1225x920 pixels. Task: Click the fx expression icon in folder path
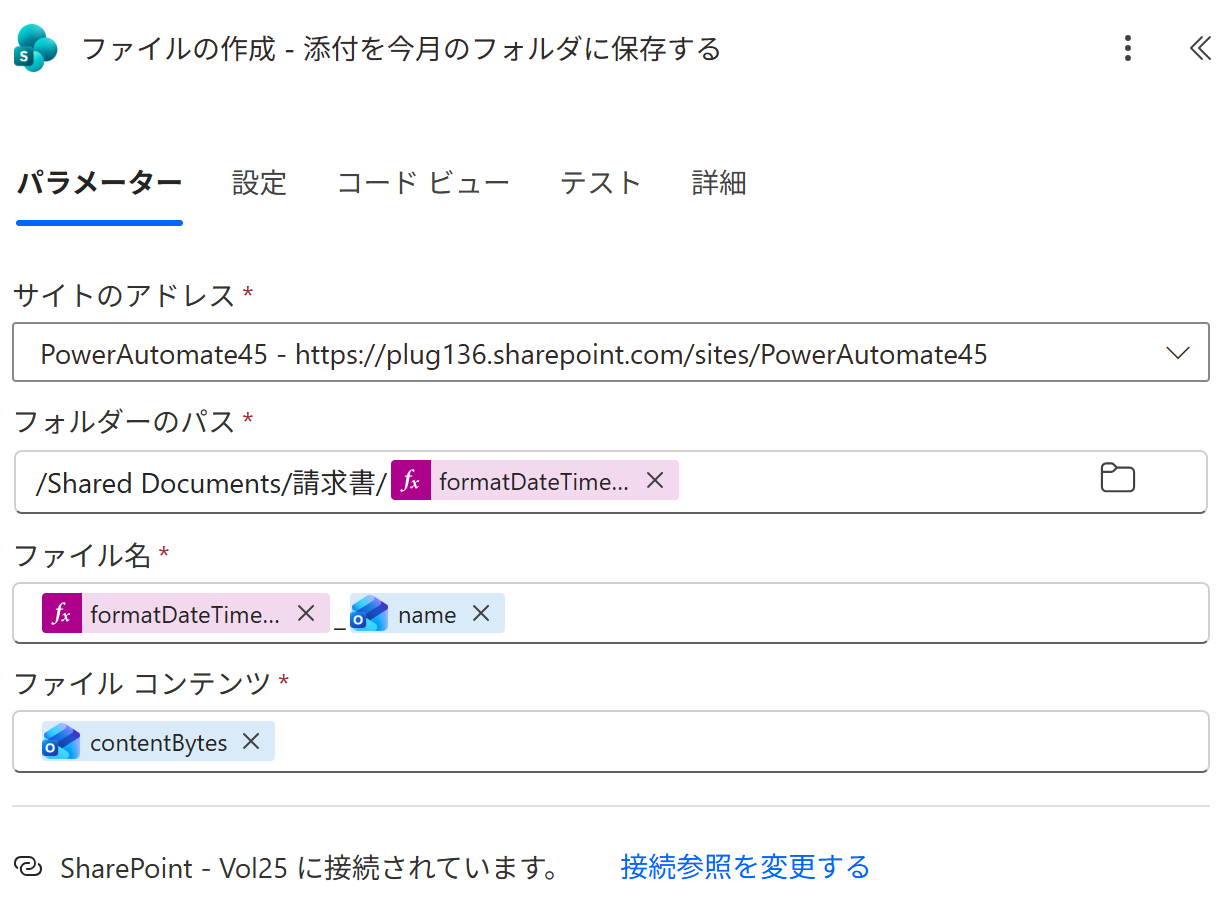coord(411,481)
